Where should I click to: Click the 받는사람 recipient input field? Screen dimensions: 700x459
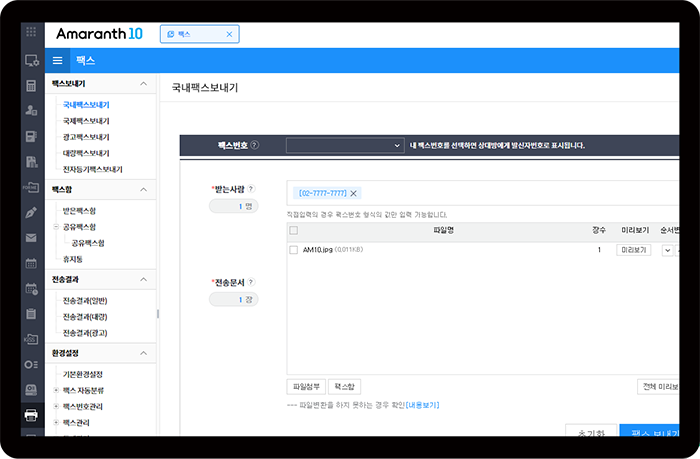pos(483,193)
